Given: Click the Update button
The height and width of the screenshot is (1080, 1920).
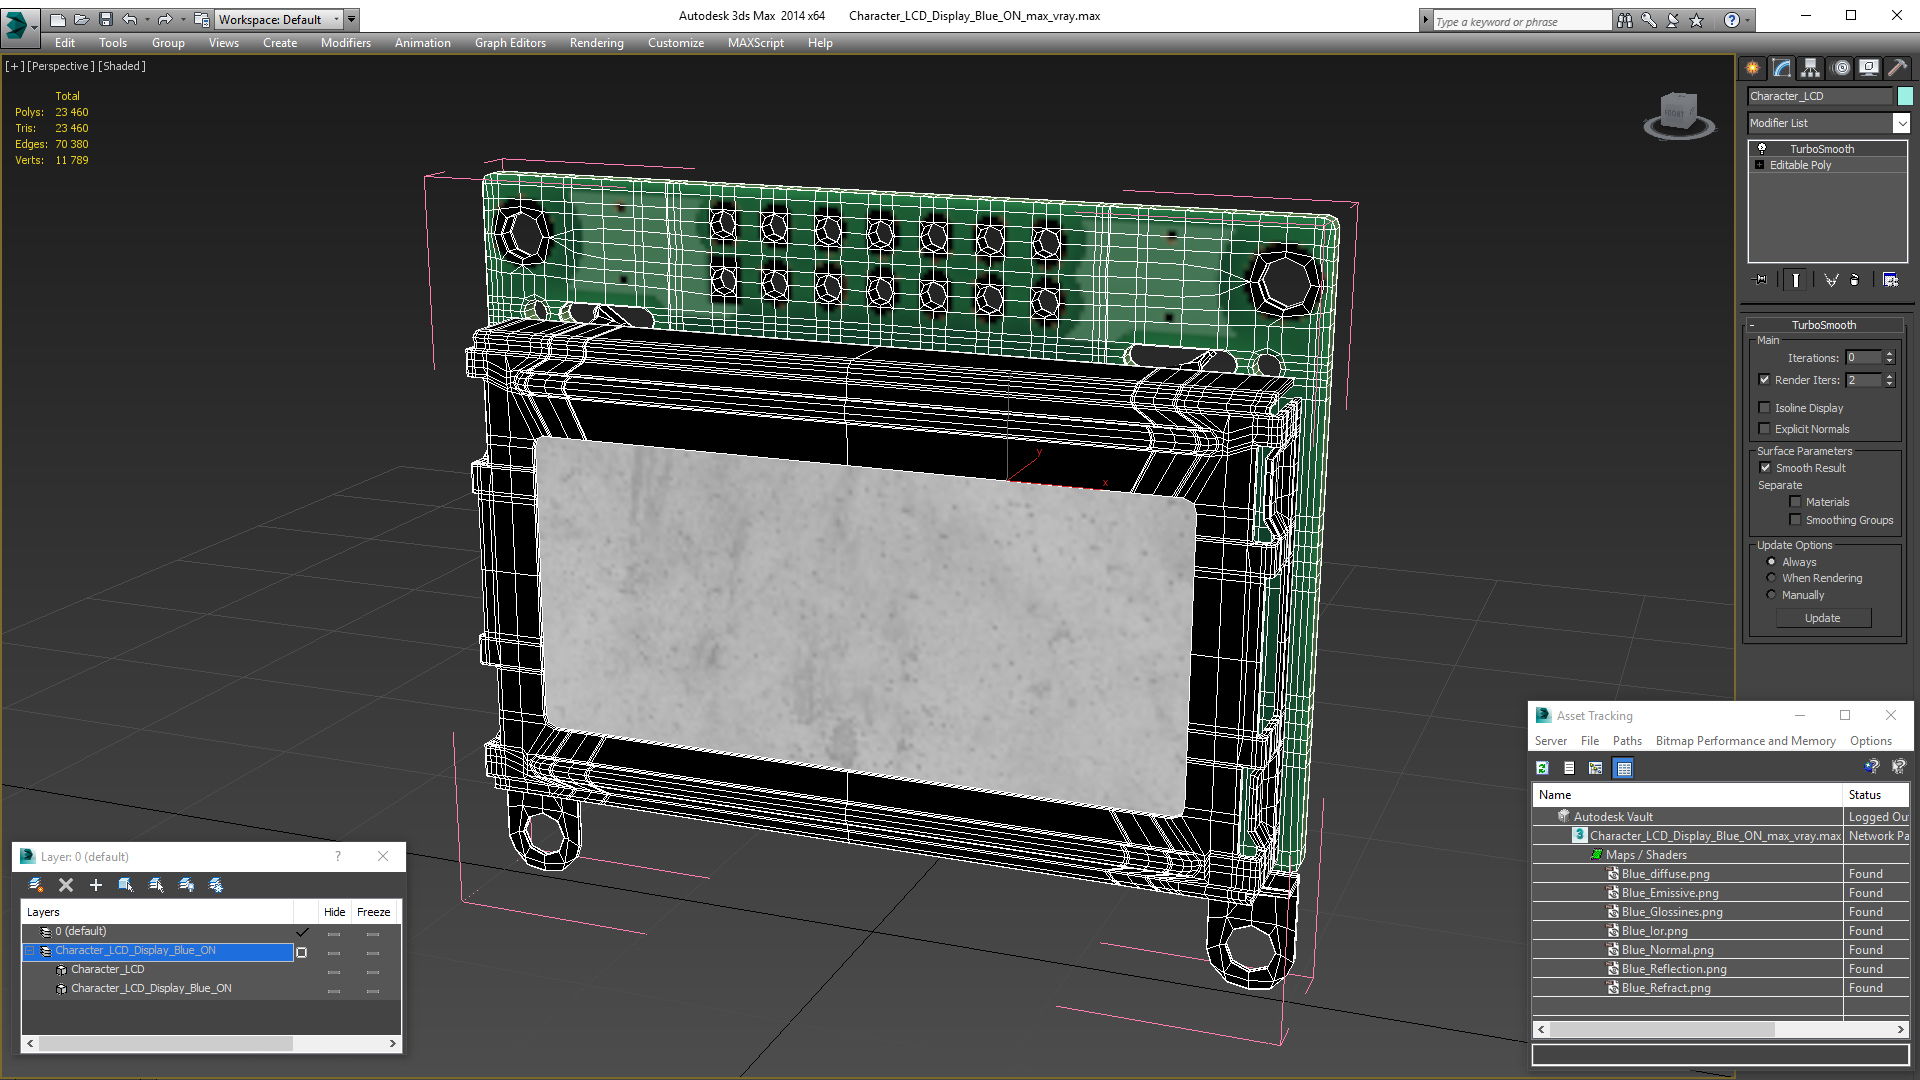Looking at the screenshot, I should pyautogui.click(x=1823, y=618).
